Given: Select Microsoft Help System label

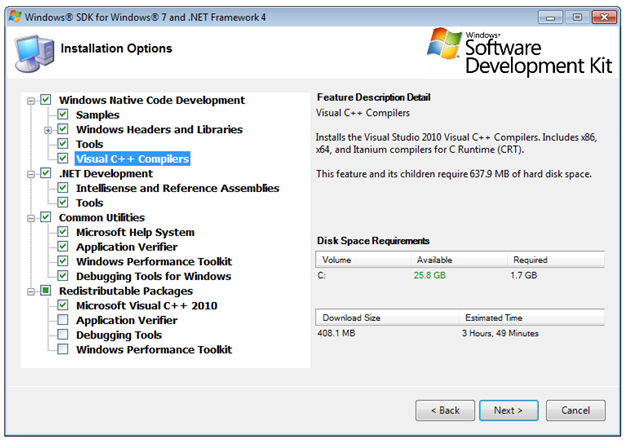Looking at the screenshot, I should tap(135, 232).
